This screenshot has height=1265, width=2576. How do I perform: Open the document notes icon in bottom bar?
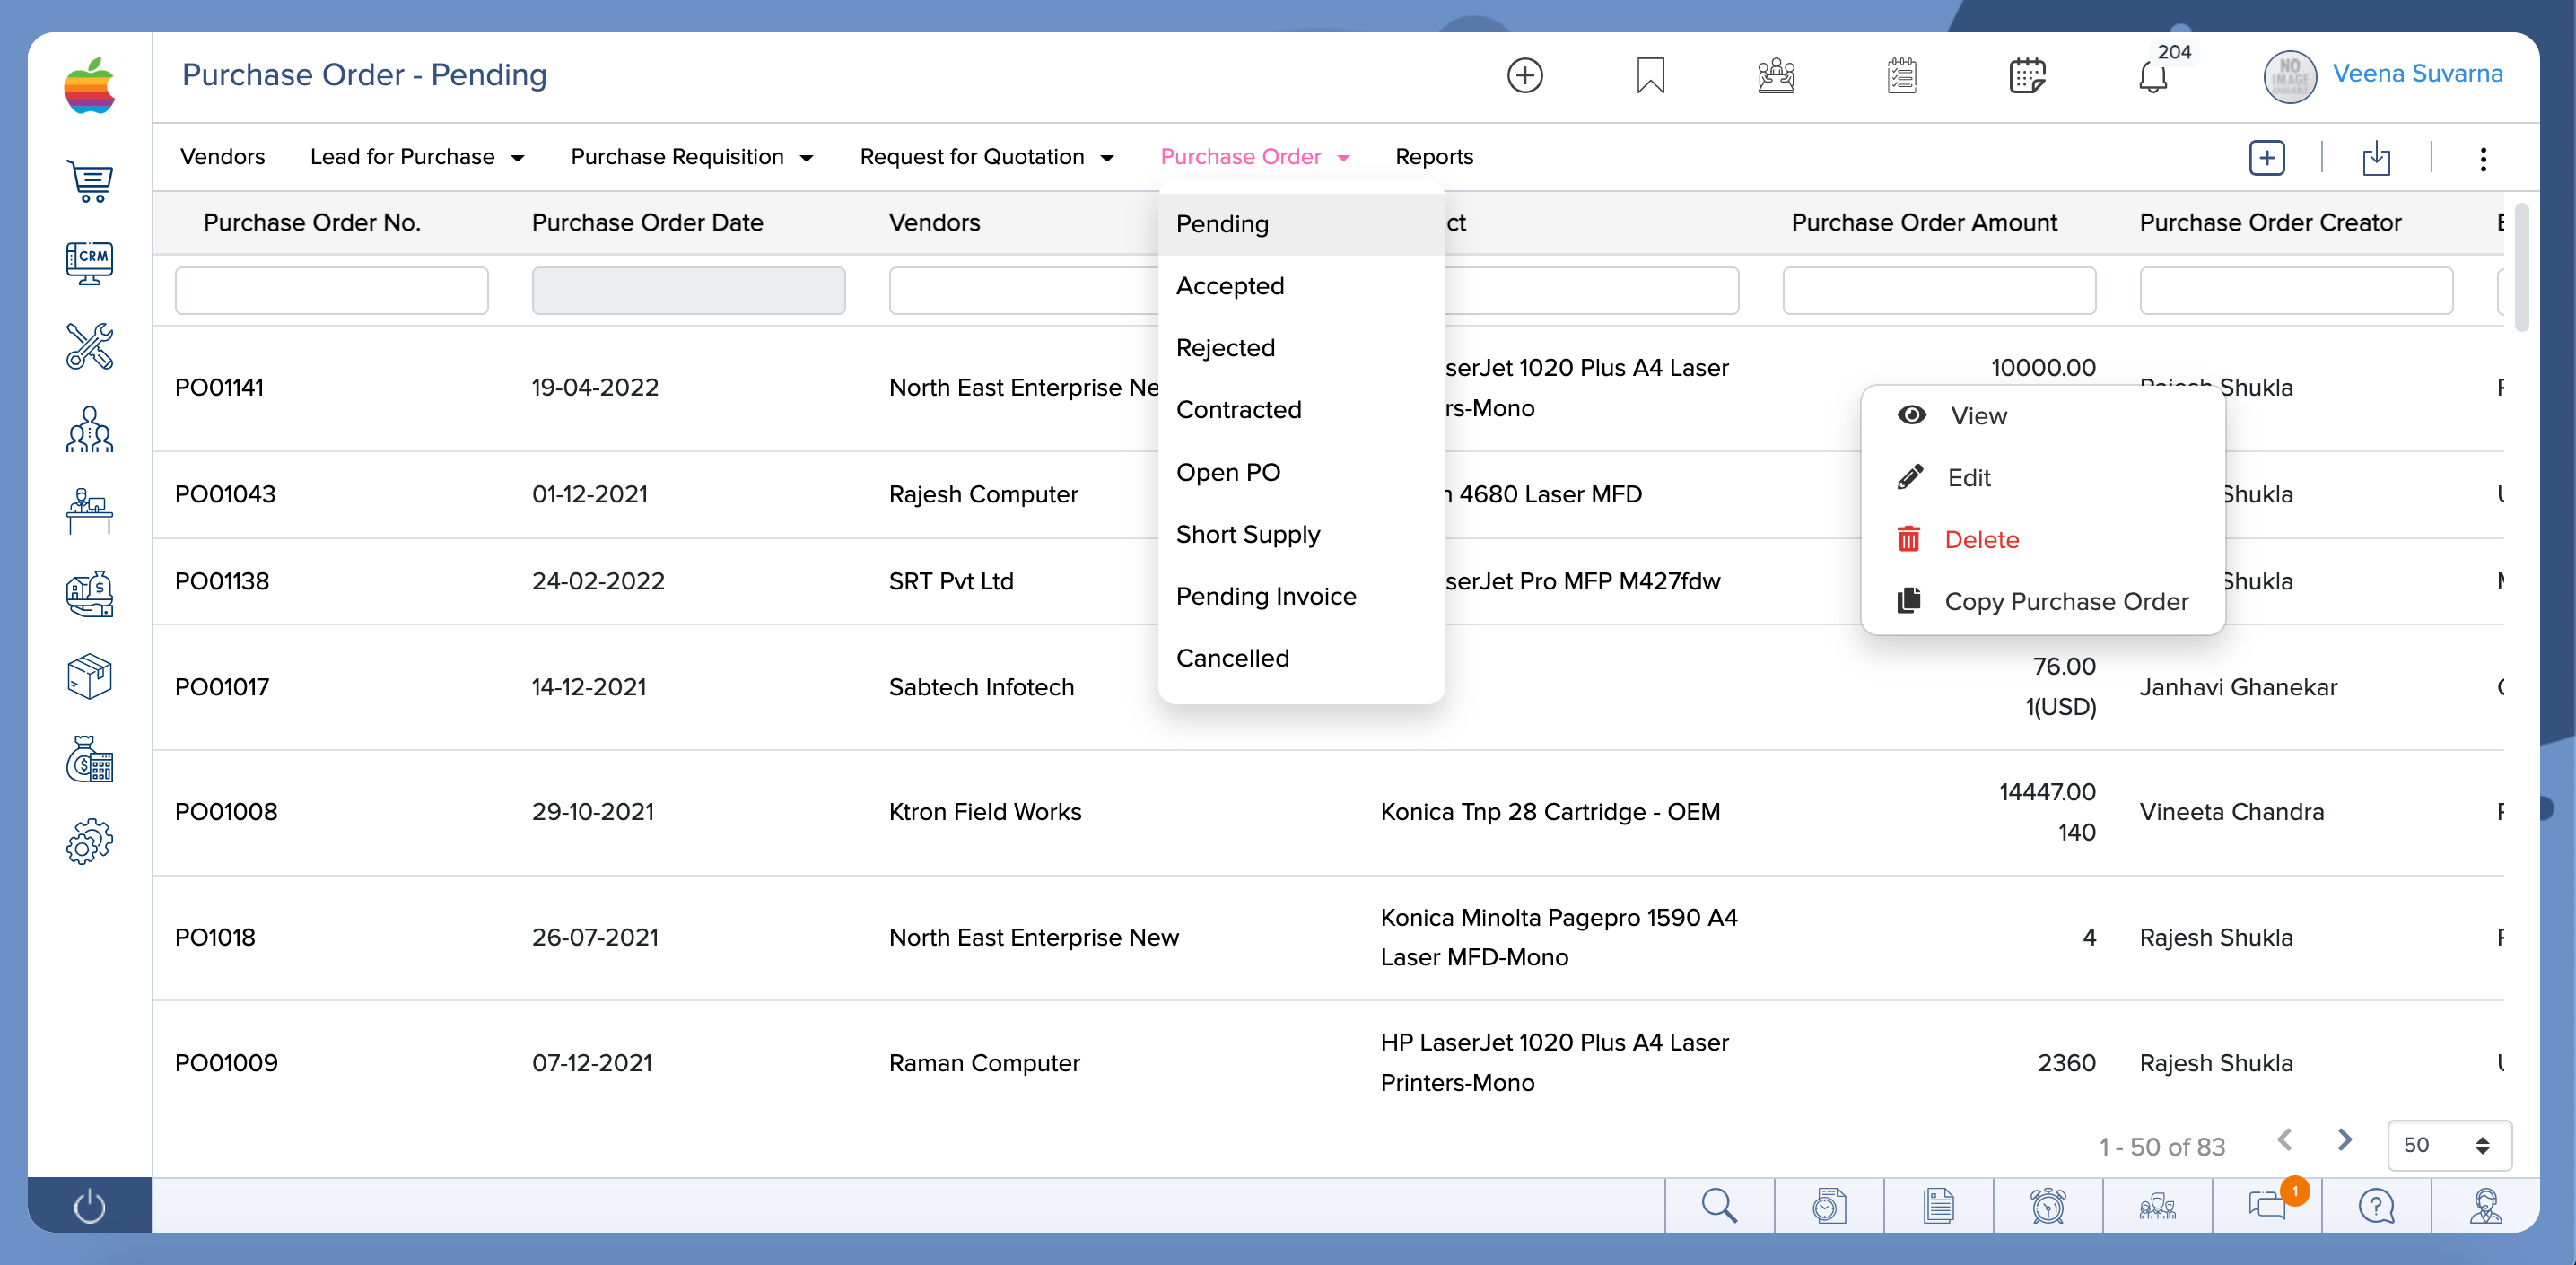(1938, 1205)
